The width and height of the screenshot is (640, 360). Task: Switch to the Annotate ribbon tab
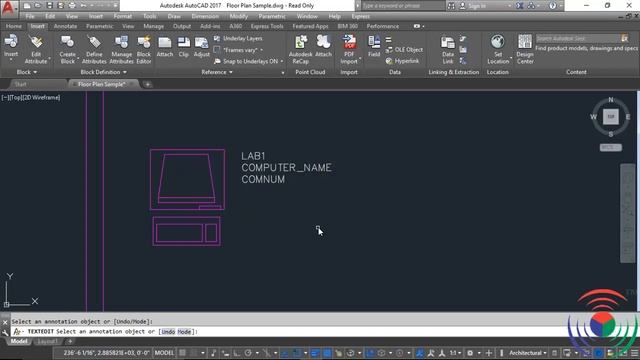(65, 26)
